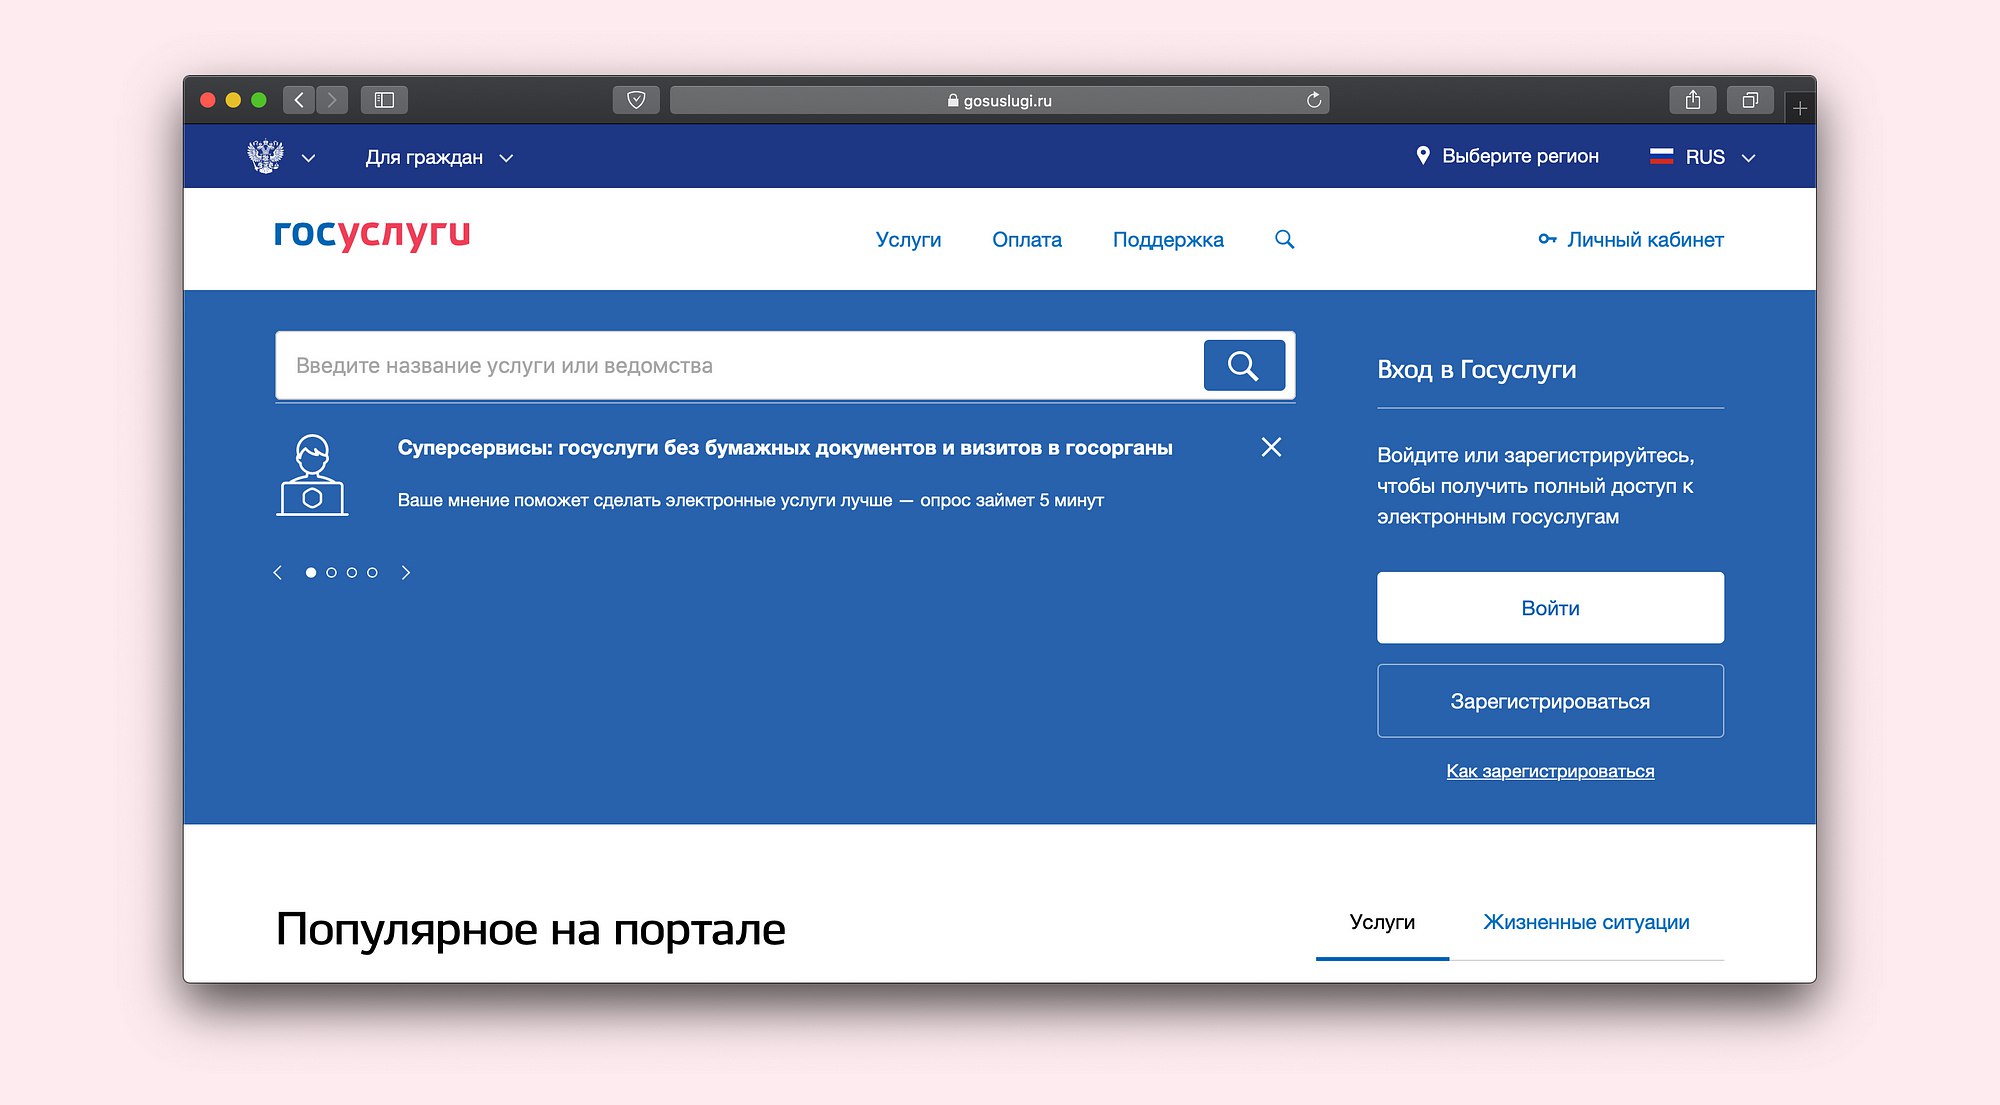This screenshot has height=1105, width=2000.
Task: Click the survey description text under banner
Action: pos(751,500)
